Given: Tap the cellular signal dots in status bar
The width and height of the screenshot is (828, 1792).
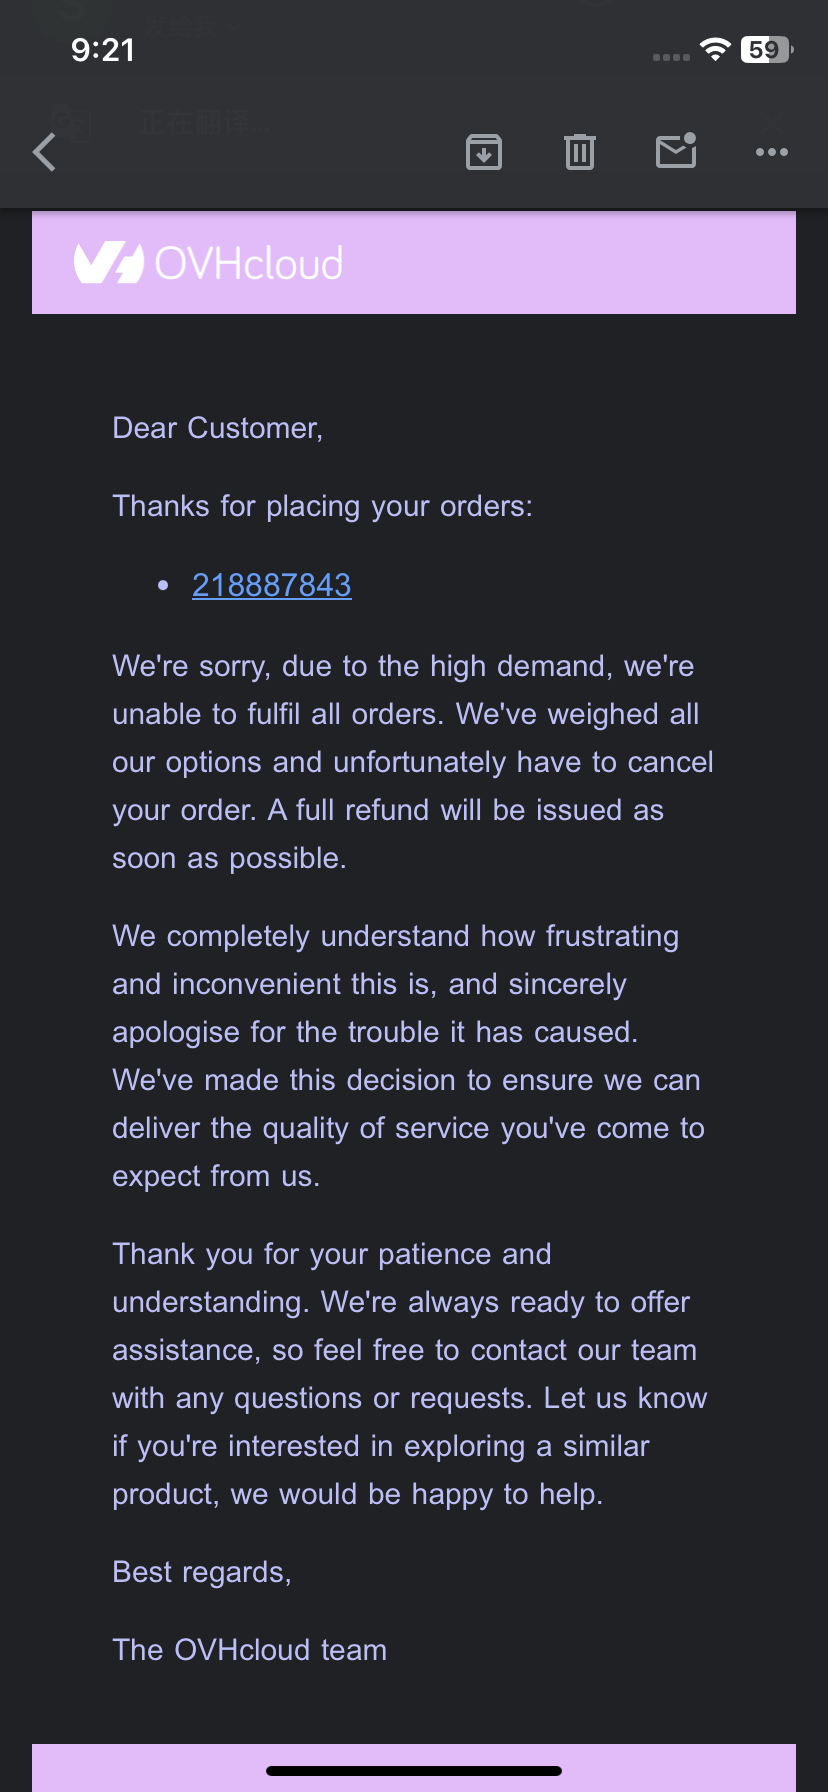Looking at the screenshot, I should click(x=671, y=57).
